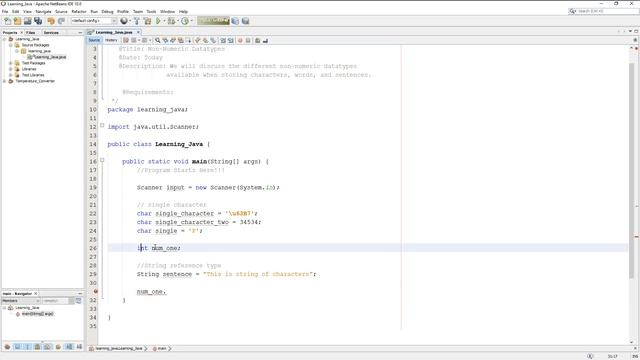
Task: Switch to the Services tab
Action: [51, 32]
